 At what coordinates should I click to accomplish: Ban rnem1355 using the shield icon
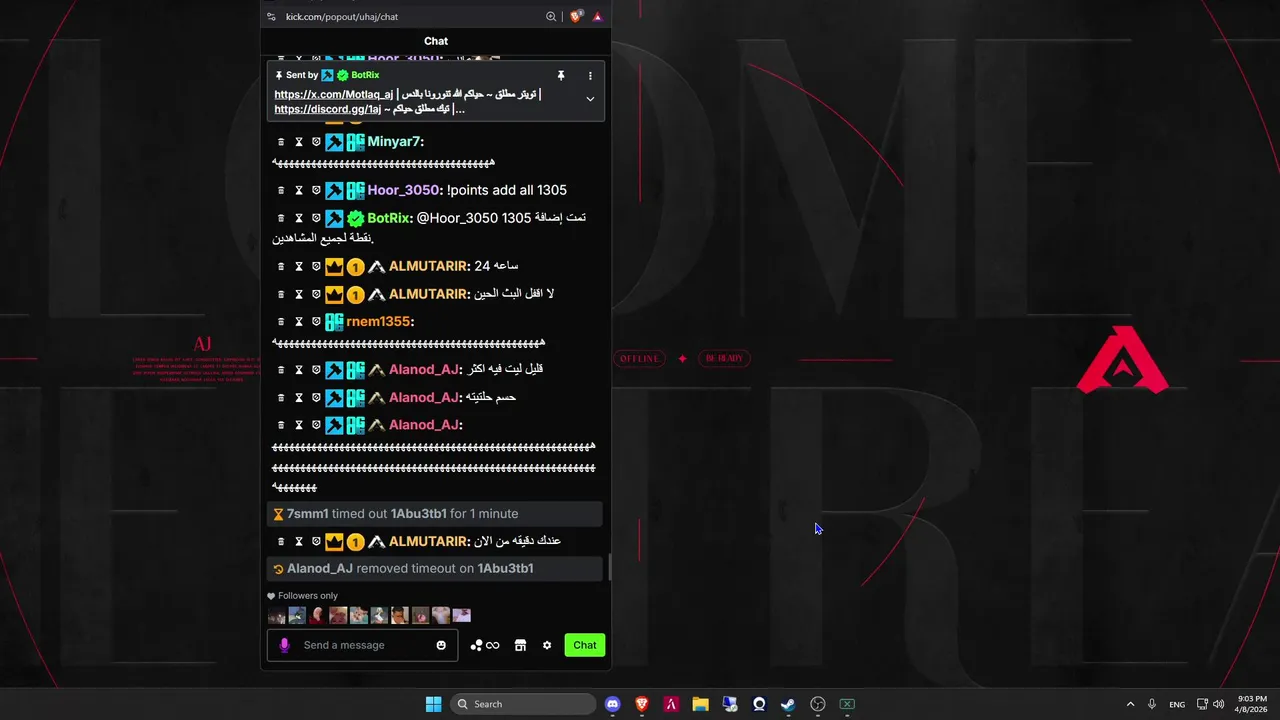click(316, 322)
